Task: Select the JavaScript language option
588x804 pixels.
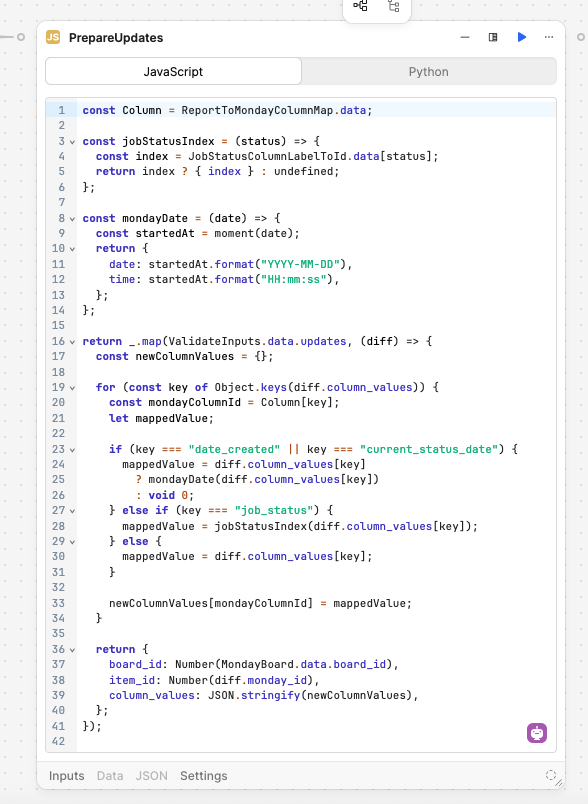Action: pyautogui.click(x=173, y=72)
